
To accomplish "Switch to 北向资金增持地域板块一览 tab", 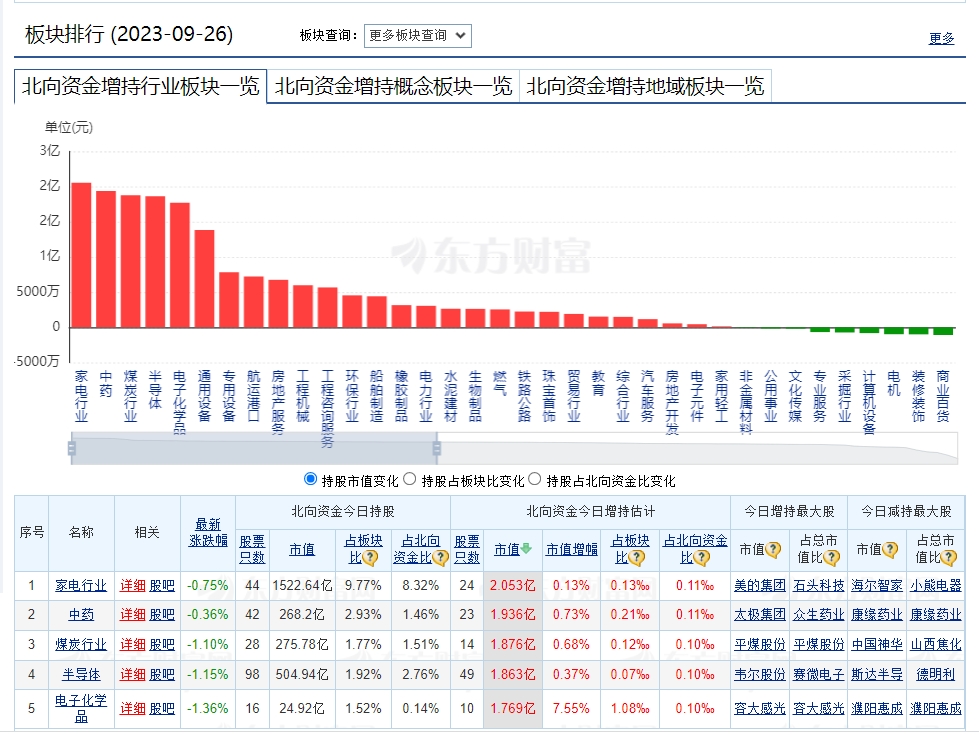I will tap(645, 86).
